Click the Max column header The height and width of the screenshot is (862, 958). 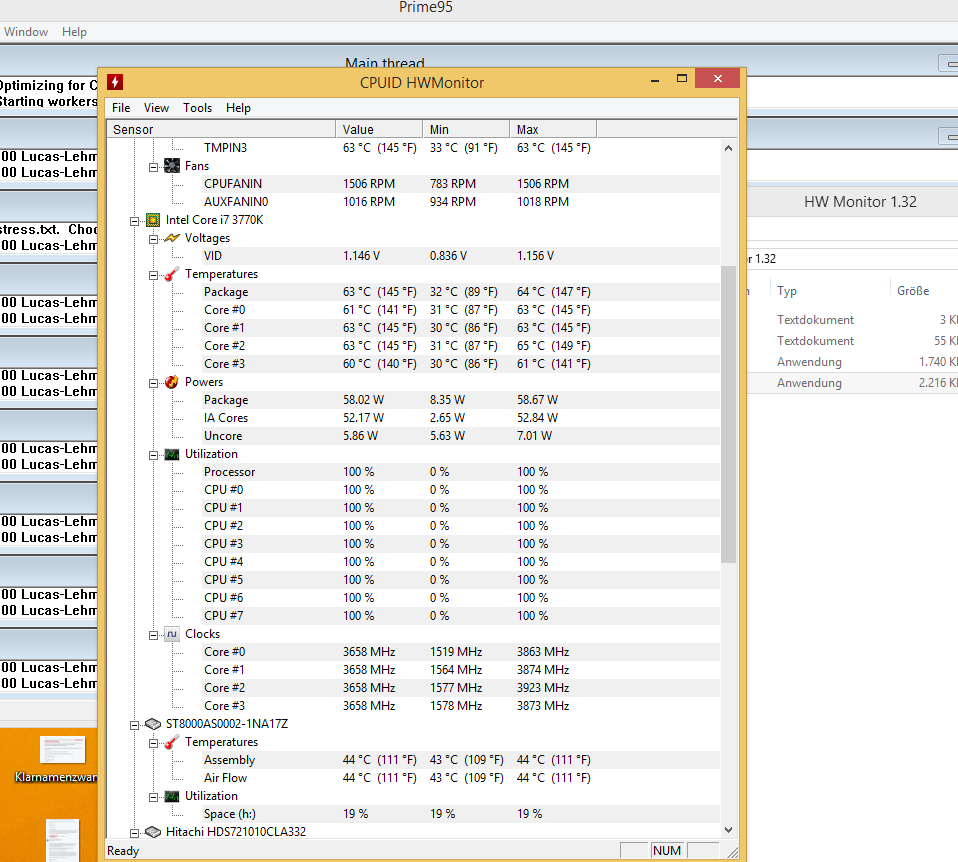click(x=553, y=130)
